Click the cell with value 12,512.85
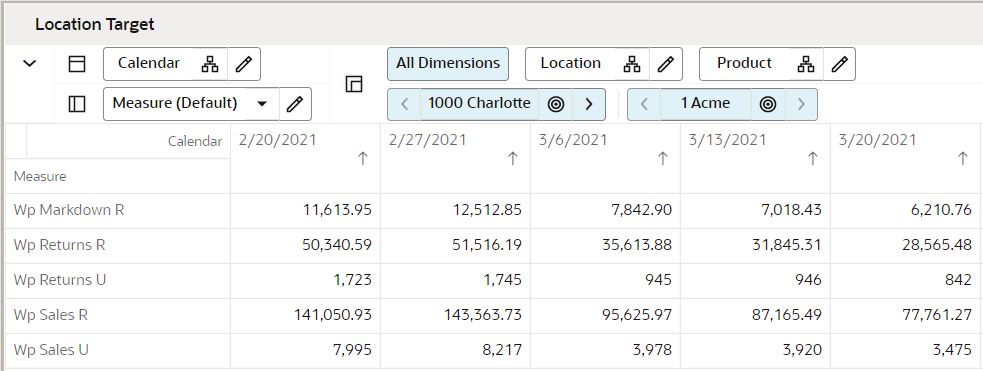This screenshot has height=371, width=983. click(x=455, y=211)
